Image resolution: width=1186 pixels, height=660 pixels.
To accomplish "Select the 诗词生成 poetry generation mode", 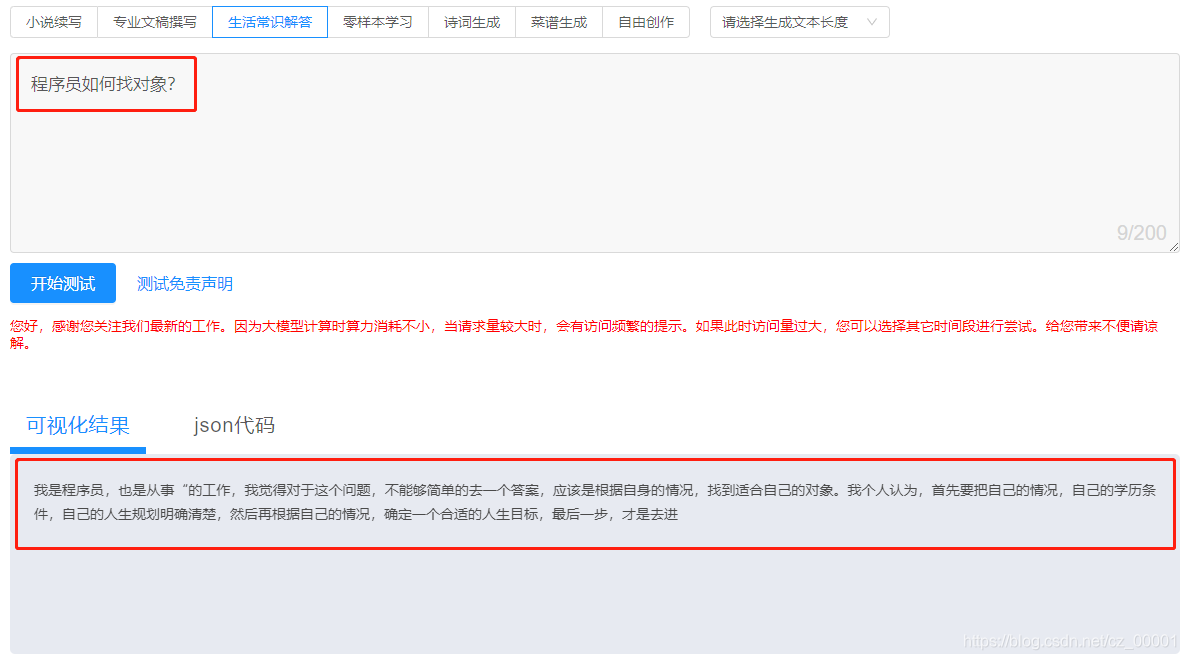I will pos(471,21).
